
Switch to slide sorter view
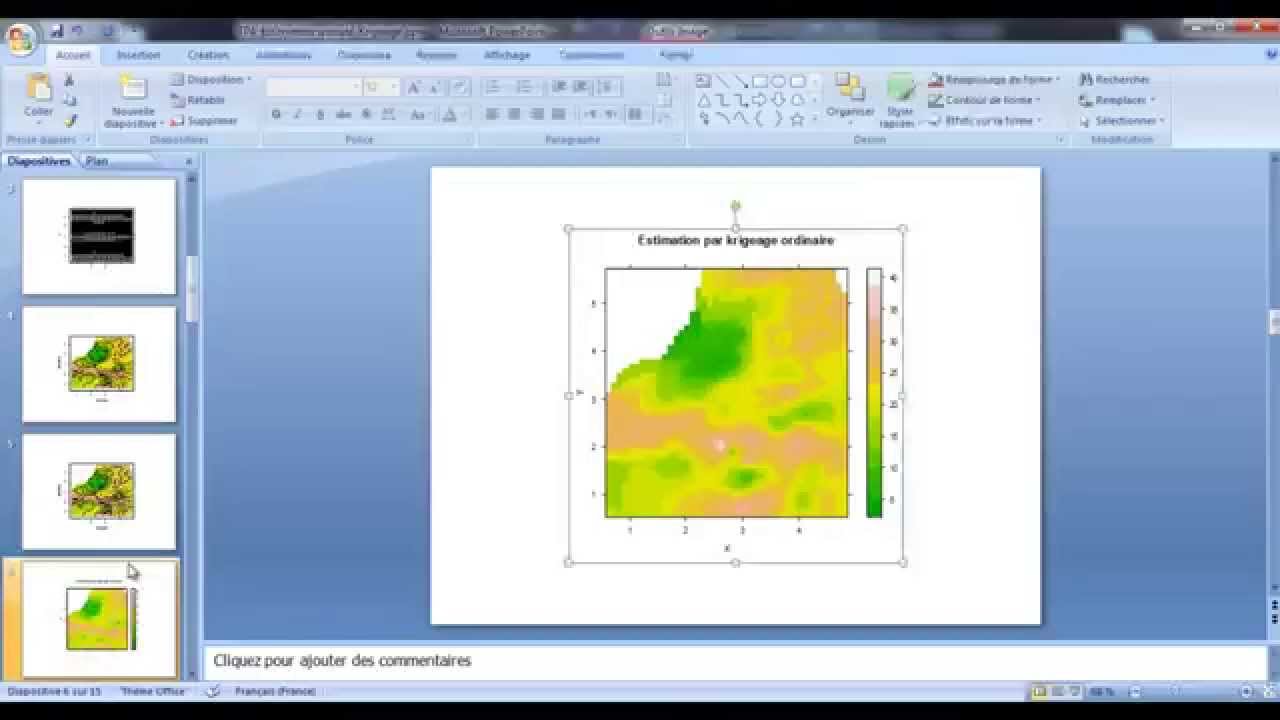(1057, 691)
